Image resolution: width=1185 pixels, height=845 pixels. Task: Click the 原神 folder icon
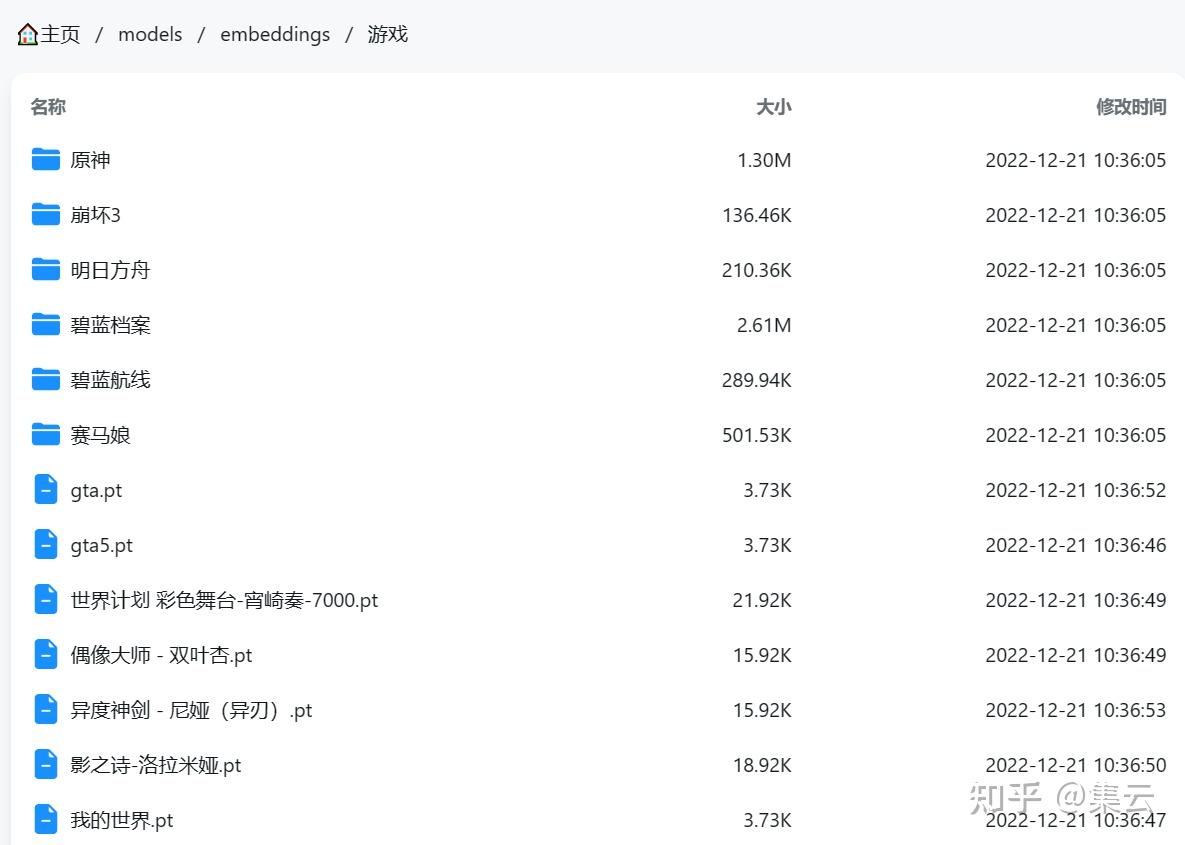click(45, 159)
